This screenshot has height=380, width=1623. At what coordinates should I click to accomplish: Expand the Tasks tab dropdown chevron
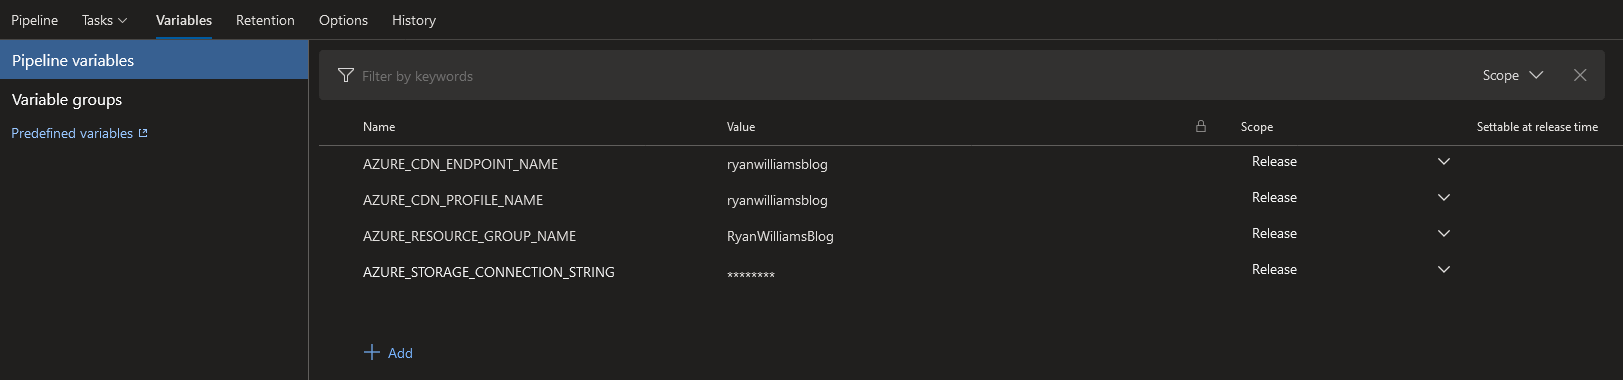(123, 20)
